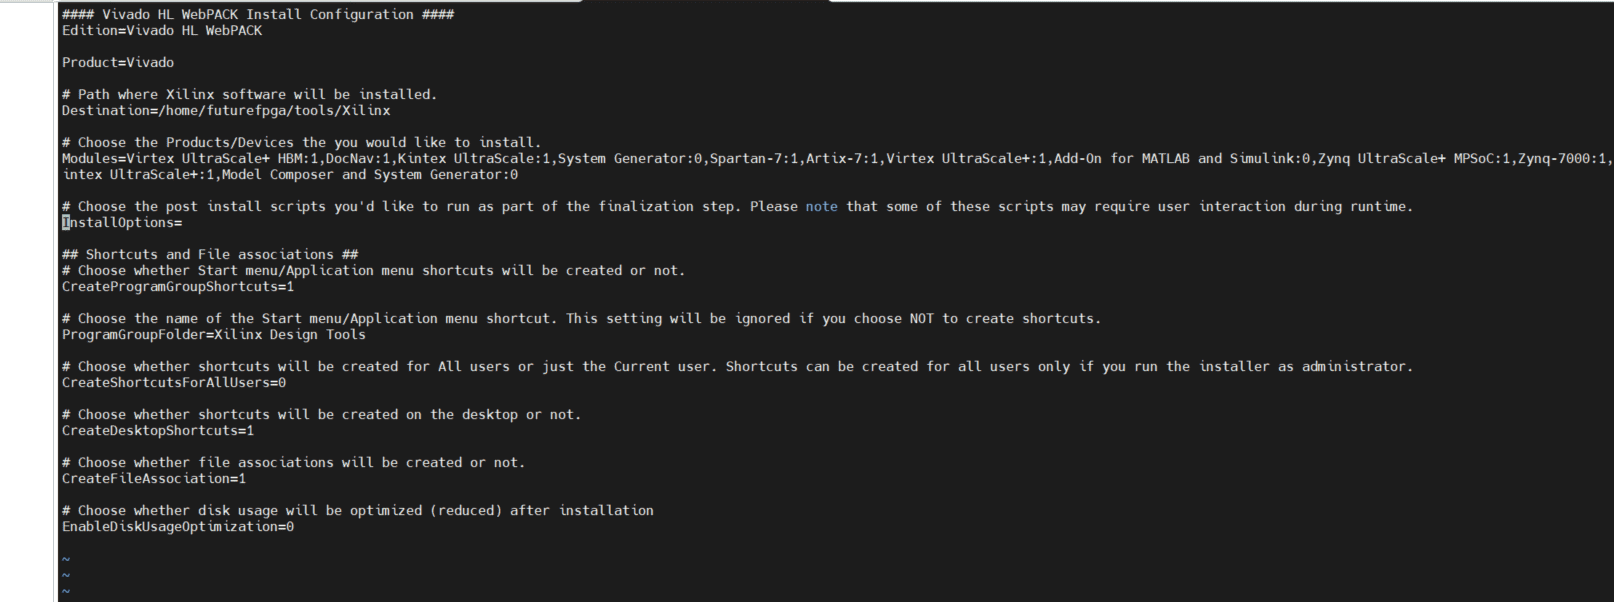Image resolution: width=1614 pixels, height=602 pixels.
Task: Click the CreateFileAssociation=1 line
Action: [x=154, y=479]
